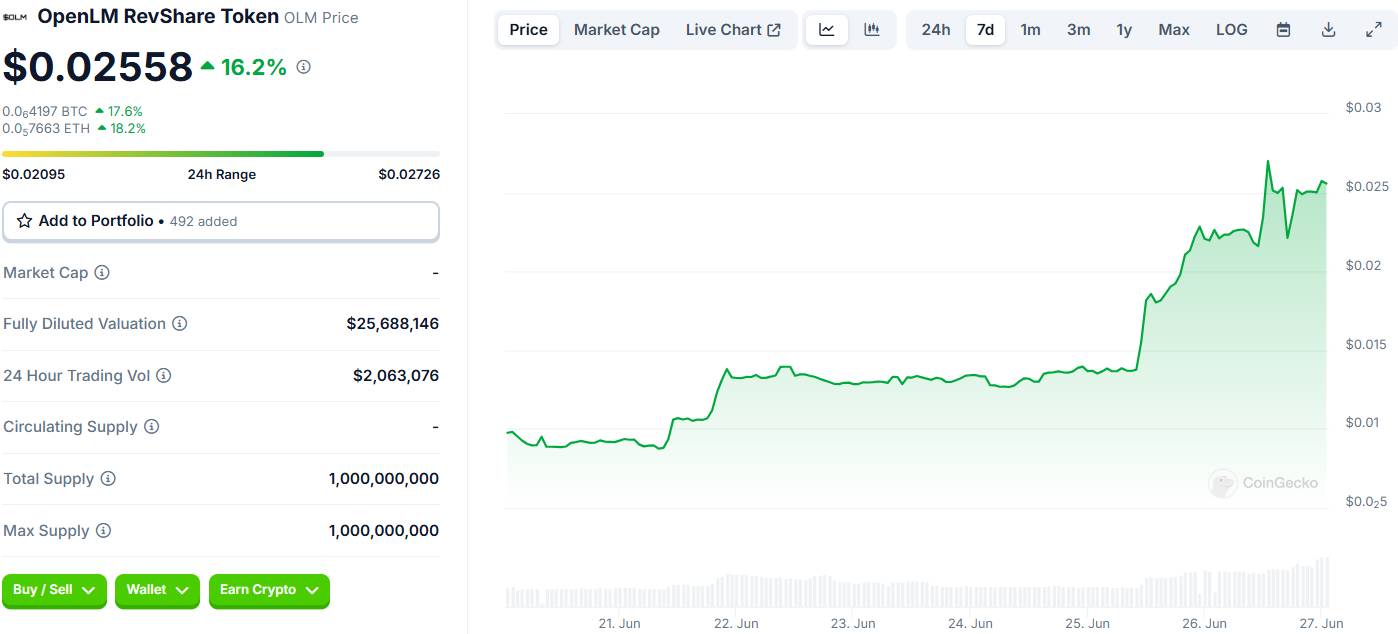Click external link icon beside Live Chart
The height and width of the screenshot is (634, 1398).
pos(774,30)
